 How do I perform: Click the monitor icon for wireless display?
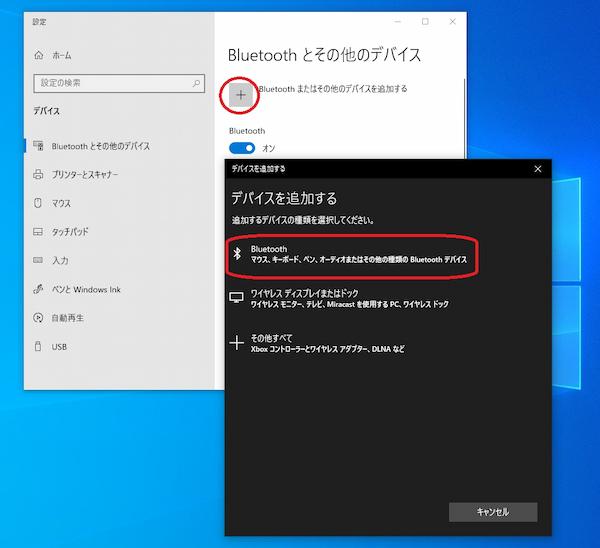236,297
